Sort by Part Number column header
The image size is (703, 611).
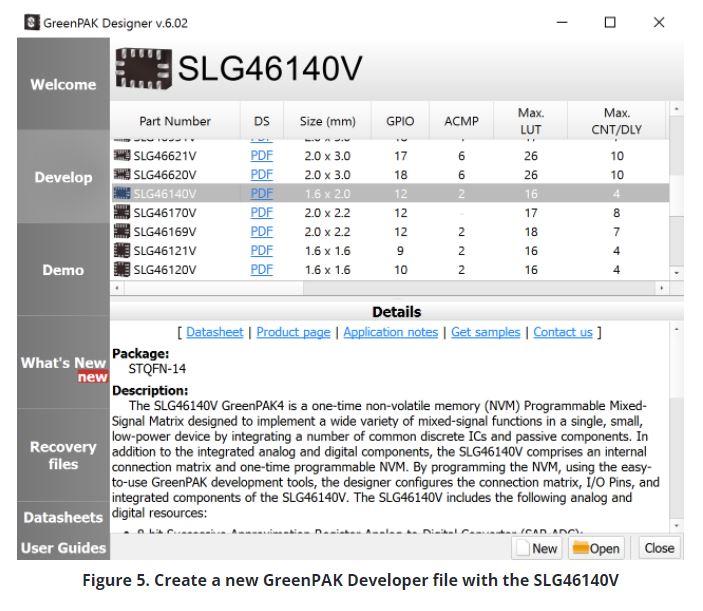(x=175, y=121)
